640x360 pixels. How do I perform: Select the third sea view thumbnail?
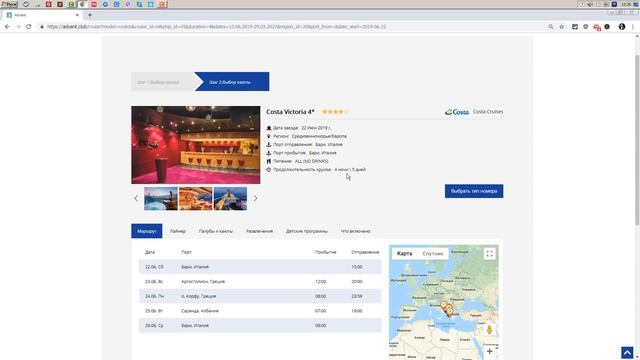[230, 198]
